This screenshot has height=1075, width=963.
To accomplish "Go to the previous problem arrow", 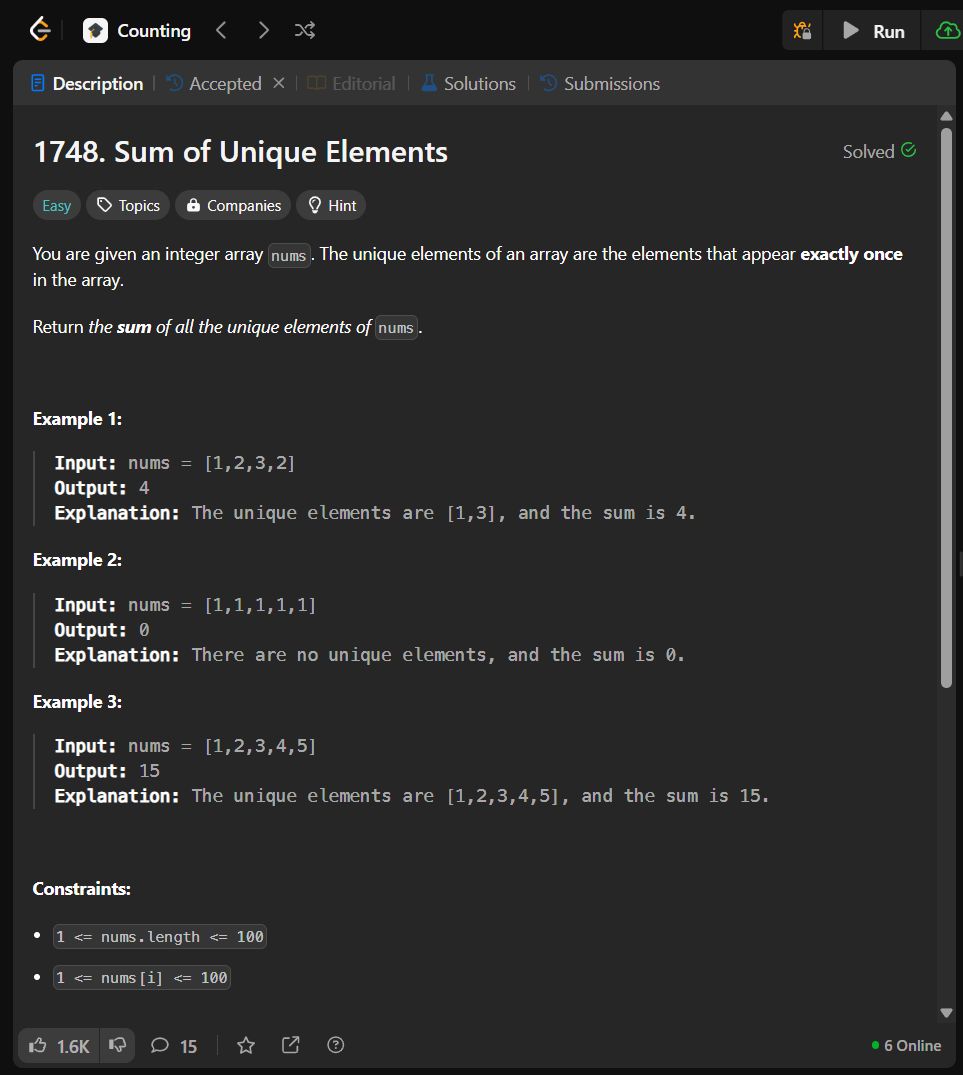I will click(x=221, y=31).
